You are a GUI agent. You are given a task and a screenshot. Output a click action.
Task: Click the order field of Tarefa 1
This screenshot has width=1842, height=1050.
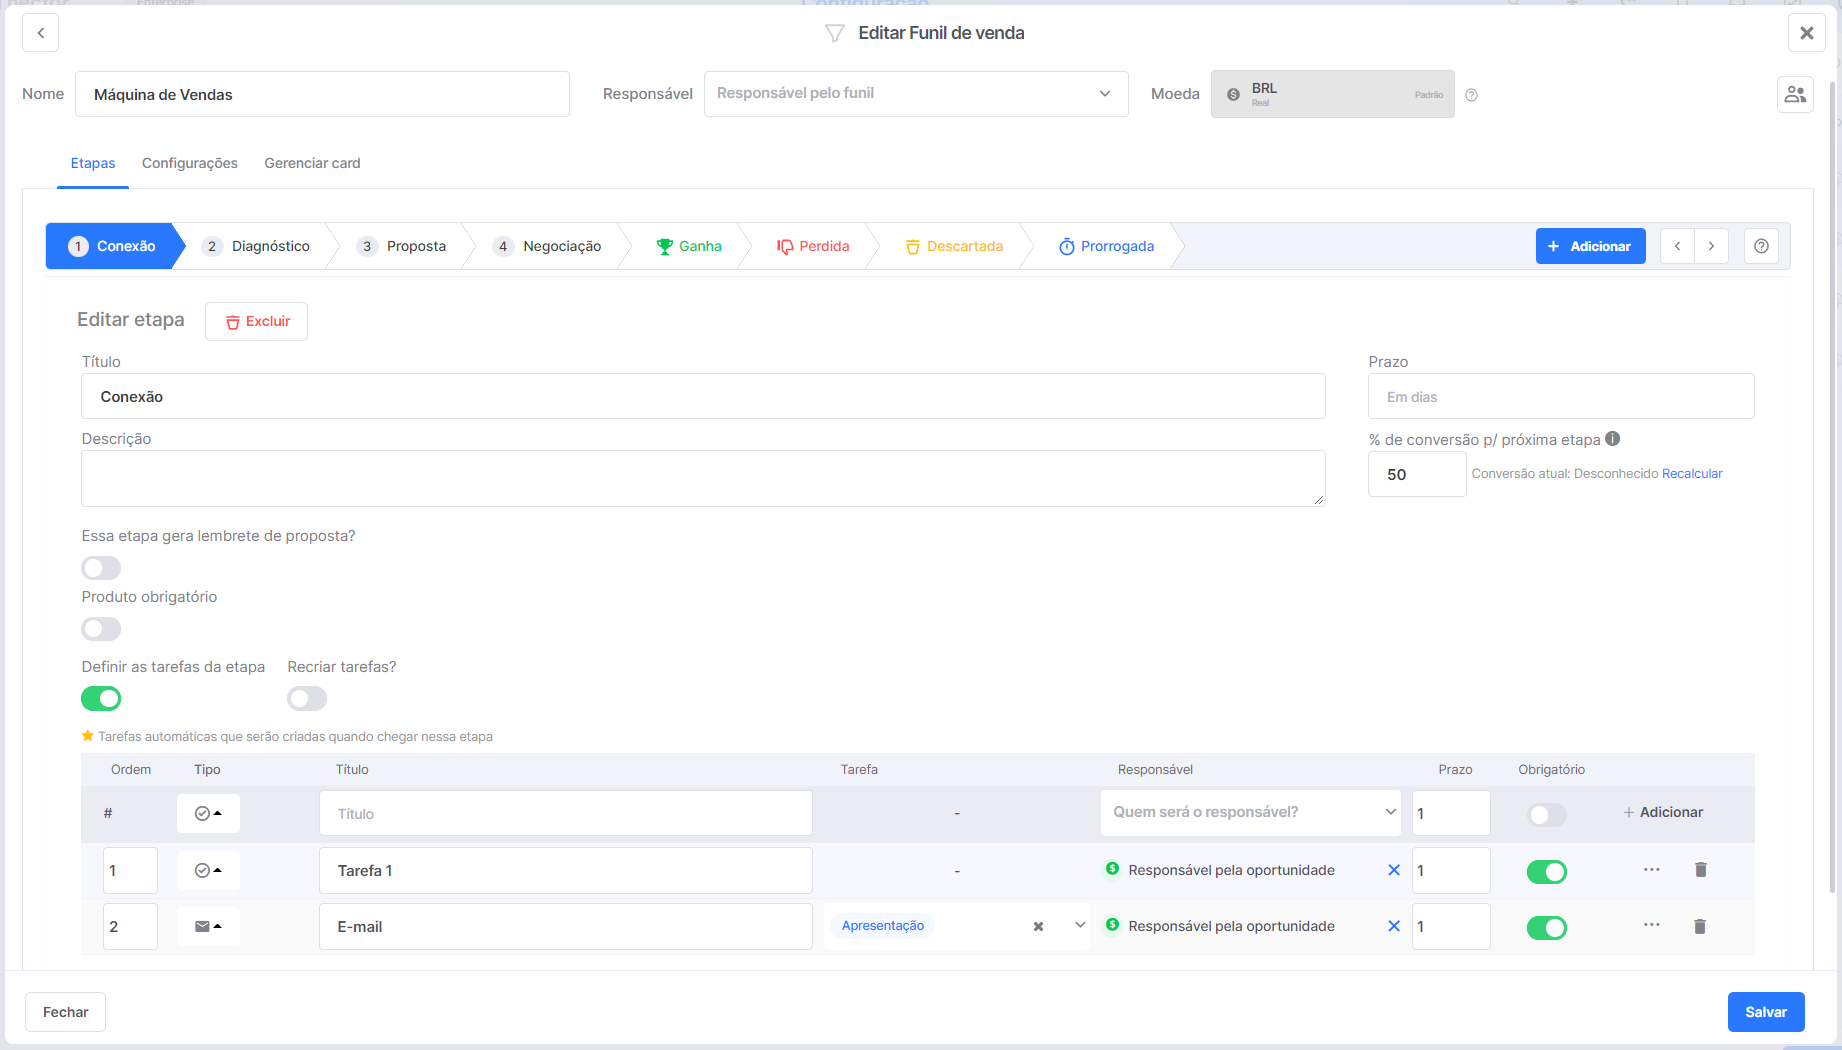point(130,870)
